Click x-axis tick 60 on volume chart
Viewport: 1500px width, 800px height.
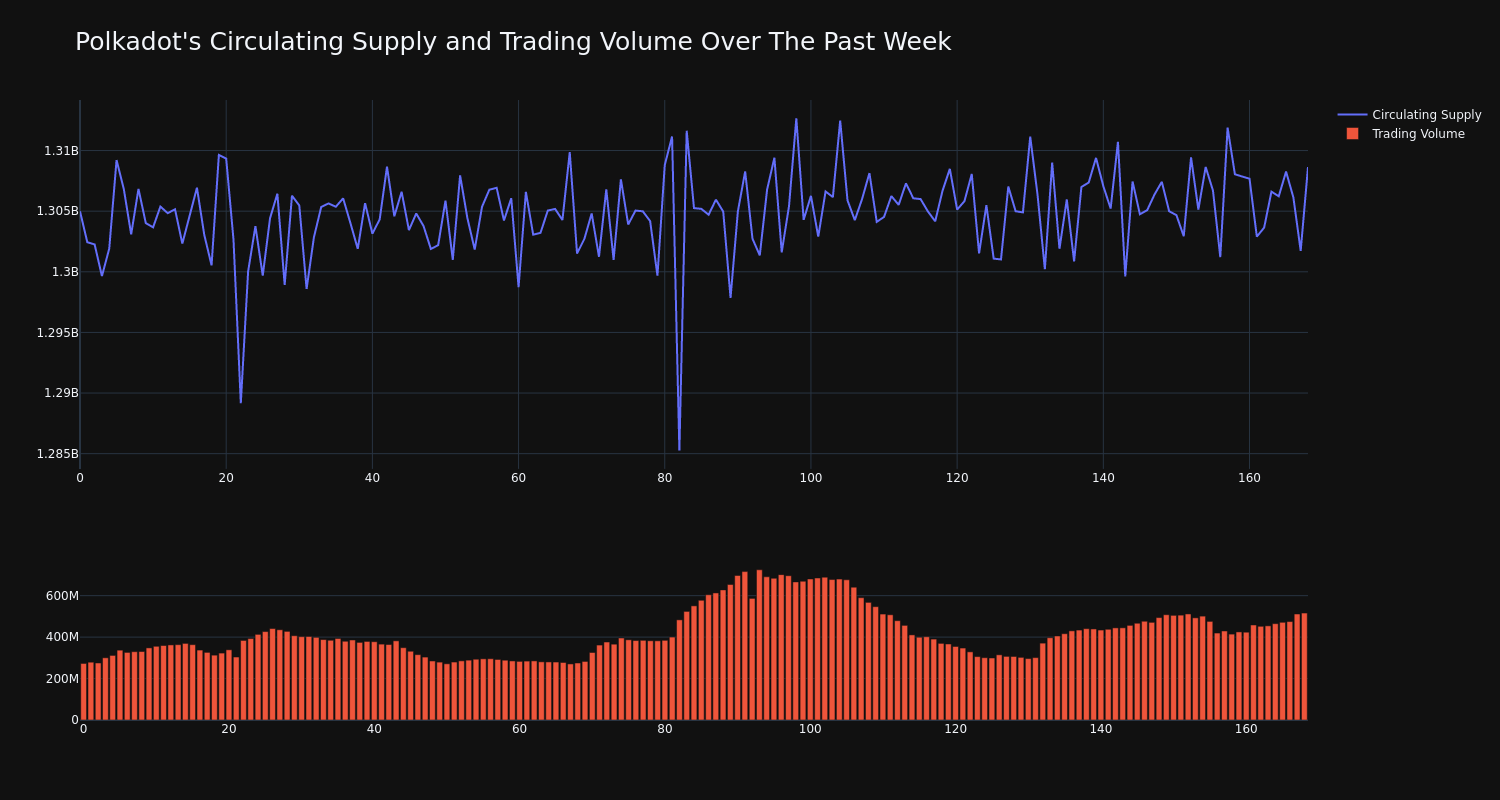click(x=520, y=729)
